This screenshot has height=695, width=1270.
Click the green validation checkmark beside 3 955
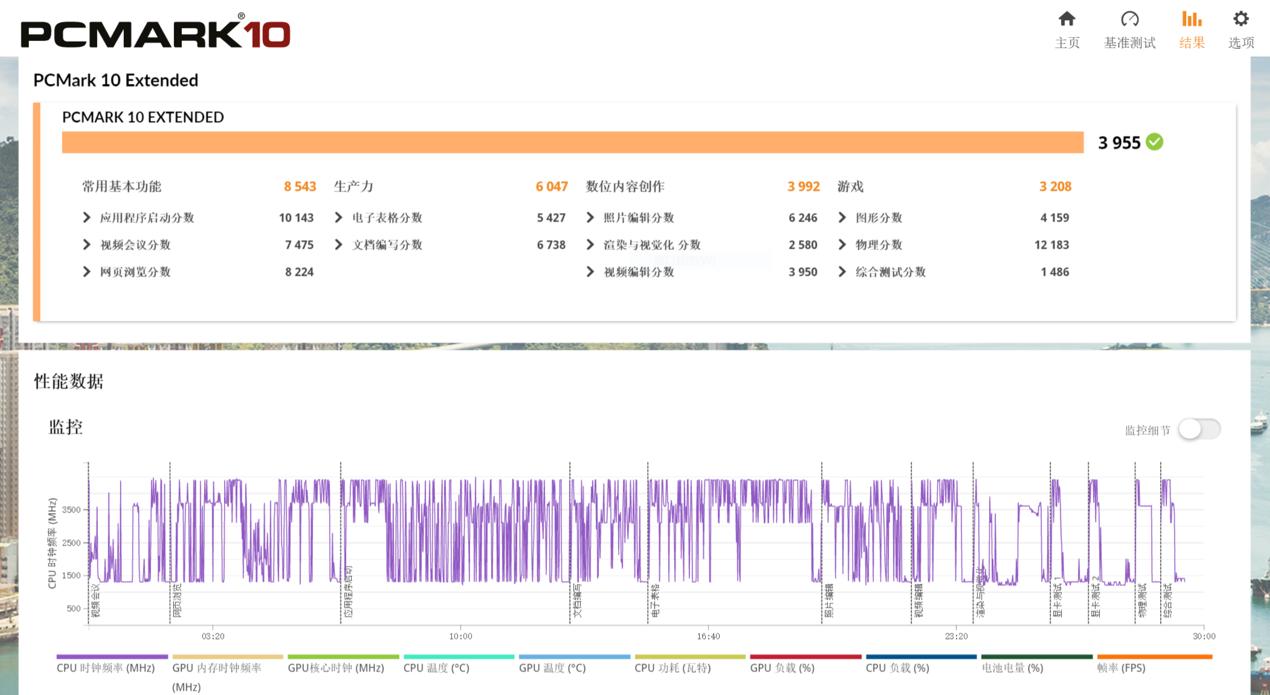(1154, 142)
